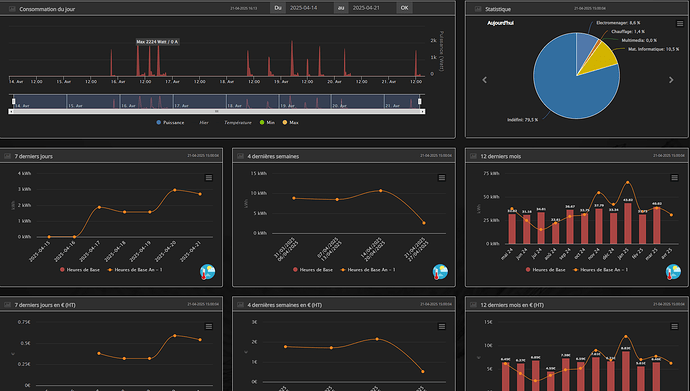The image size is (690, 391).
Task: Click the temperature icon in 4 dernières semaines
Action: coord(440,272)
